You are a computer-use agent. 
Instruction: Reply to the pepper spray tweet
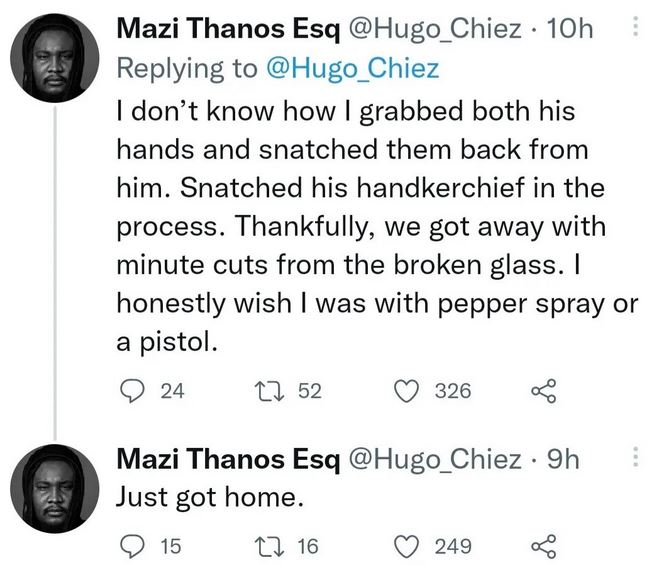(x=132, y=390)
